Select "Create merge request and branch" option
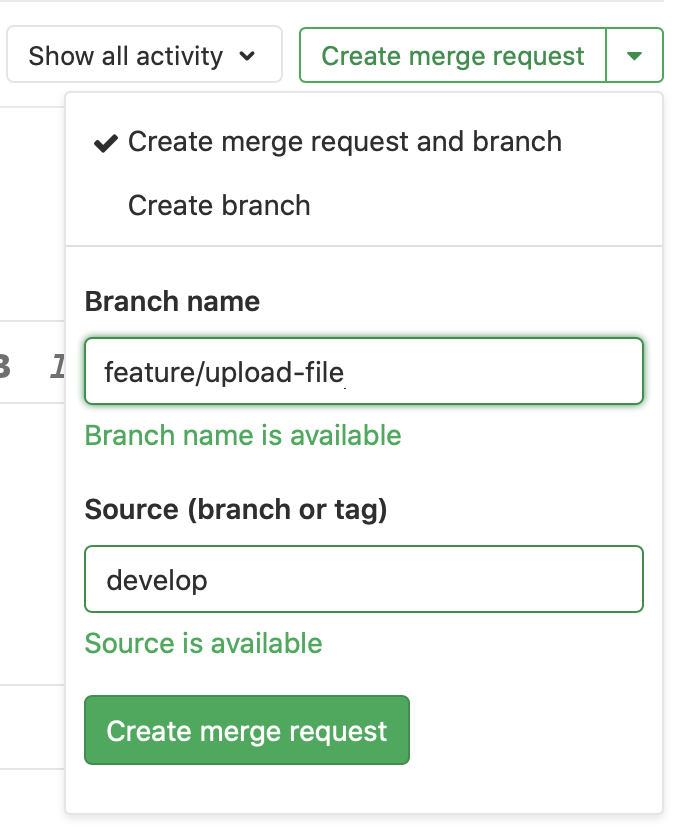 pyautogui.click(x=345, y=142)
